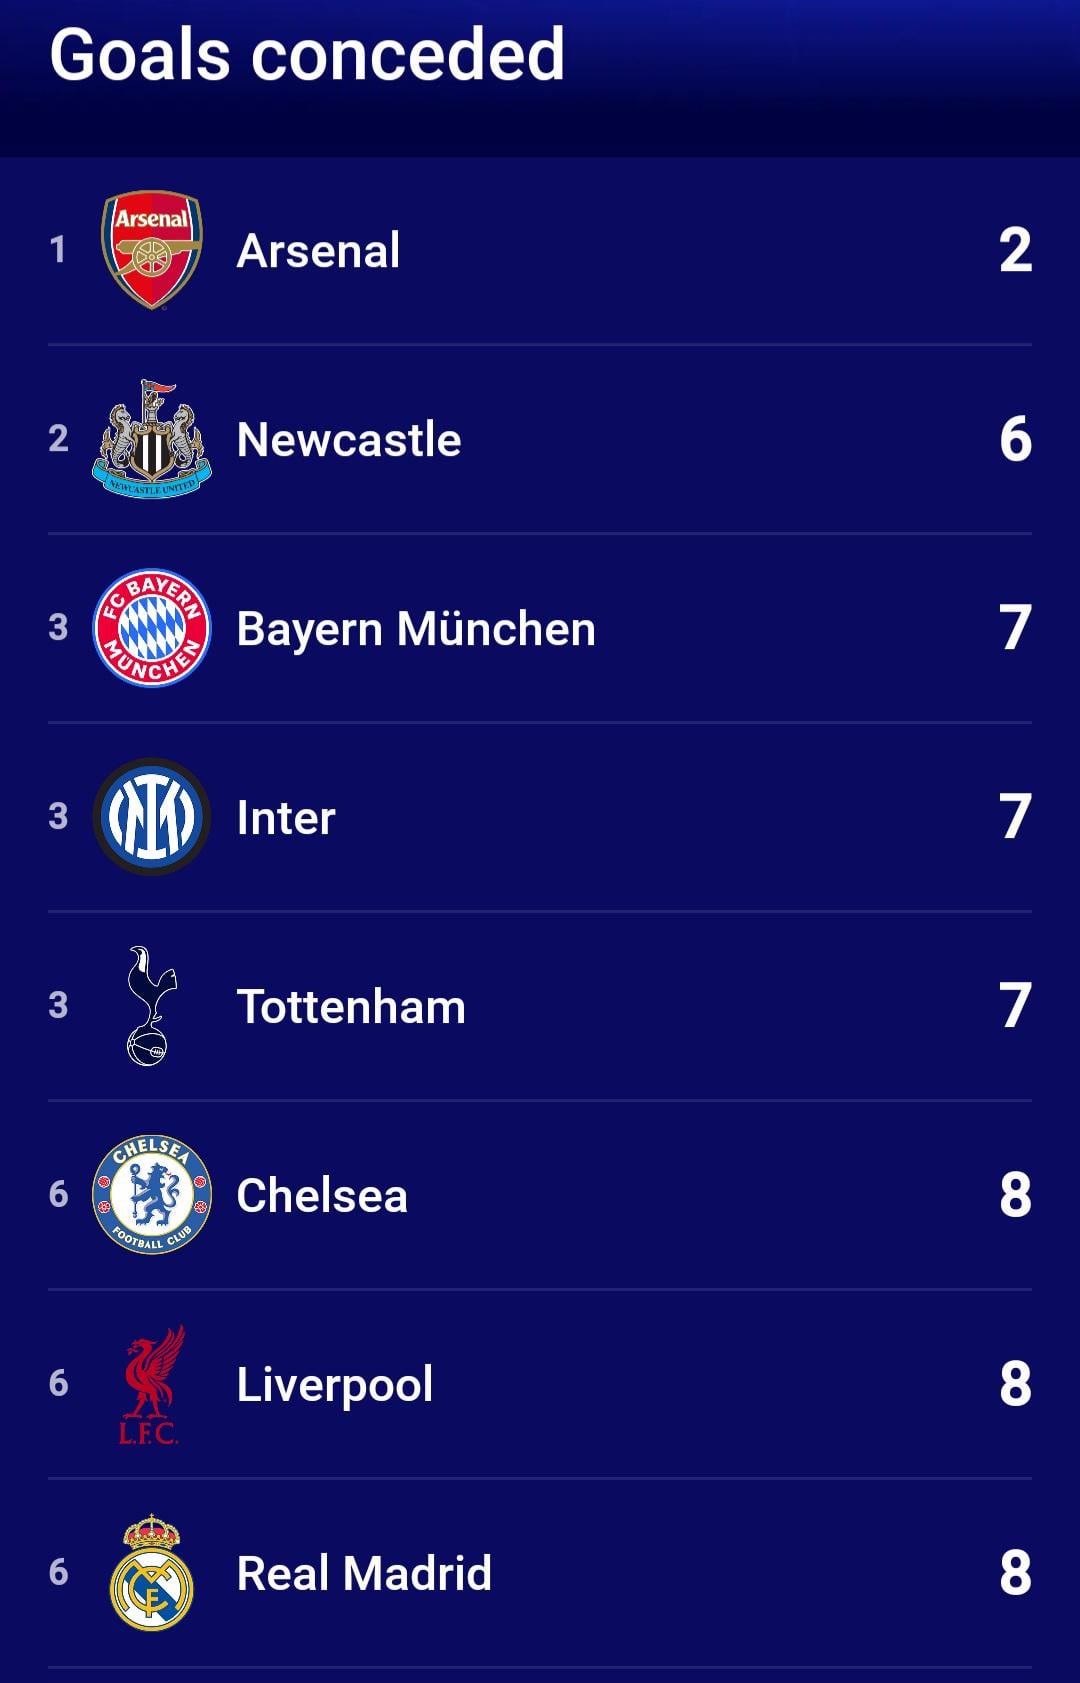Select the Bayern München logo

(x=152, y=628)
